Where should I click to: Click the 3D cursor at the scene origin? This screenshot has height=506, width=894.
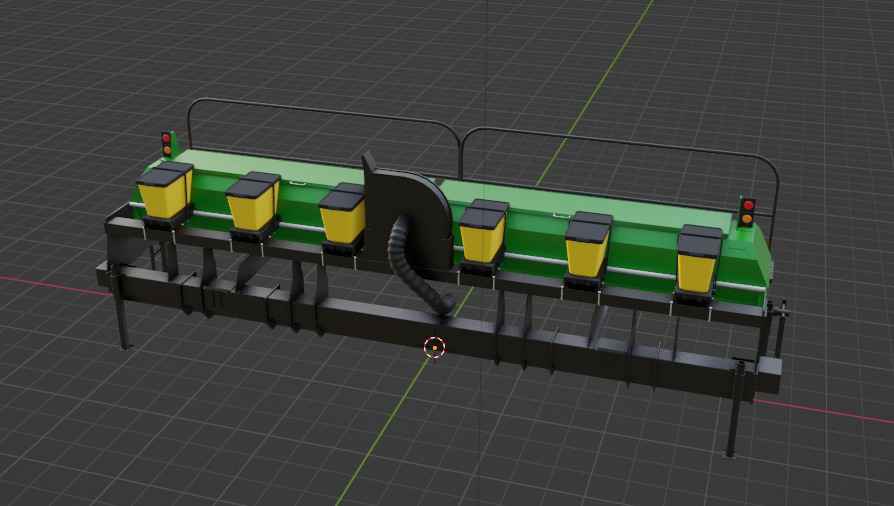pyautogui.click(x=434, y=347)
